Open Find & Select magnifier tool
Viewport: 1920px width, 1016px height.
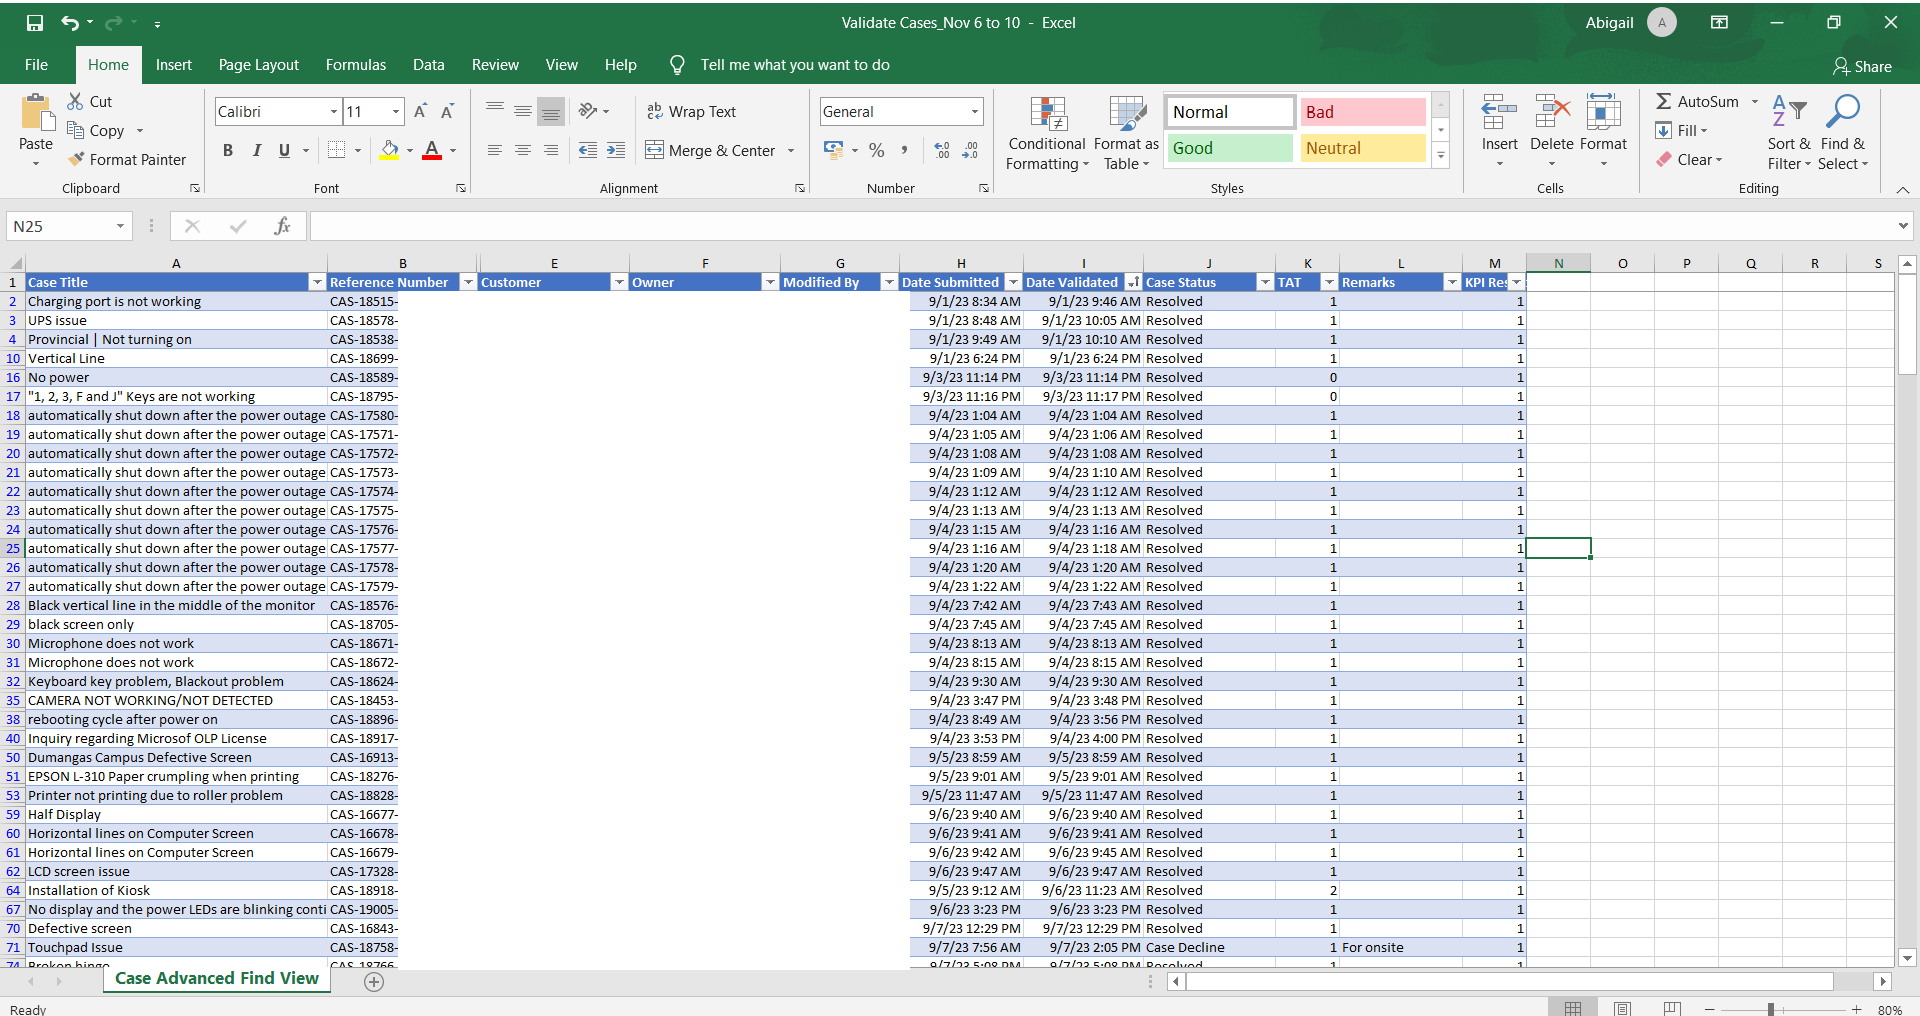pos(1842,112)
